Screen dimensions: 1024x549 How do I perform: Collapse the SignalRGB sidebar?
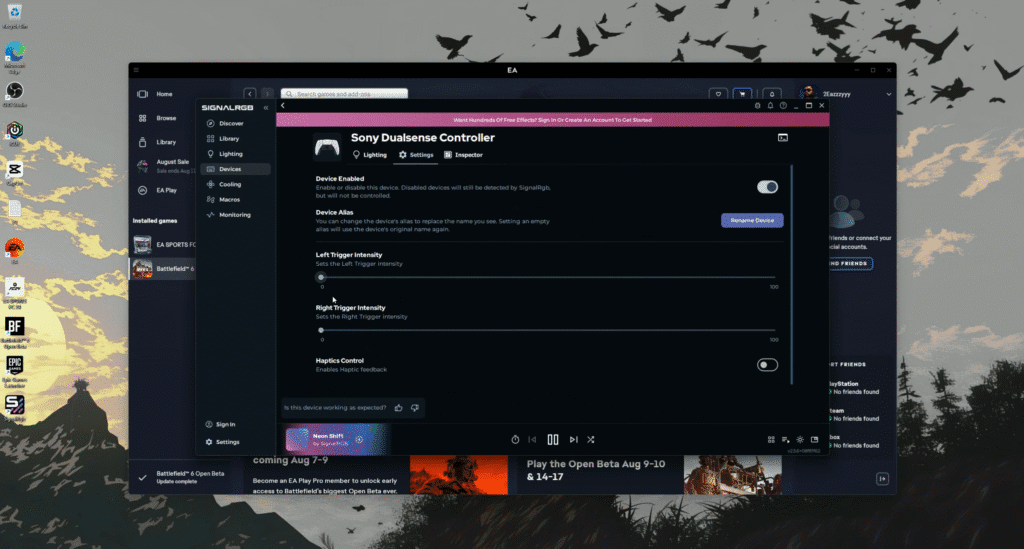[x=266, y=108]
